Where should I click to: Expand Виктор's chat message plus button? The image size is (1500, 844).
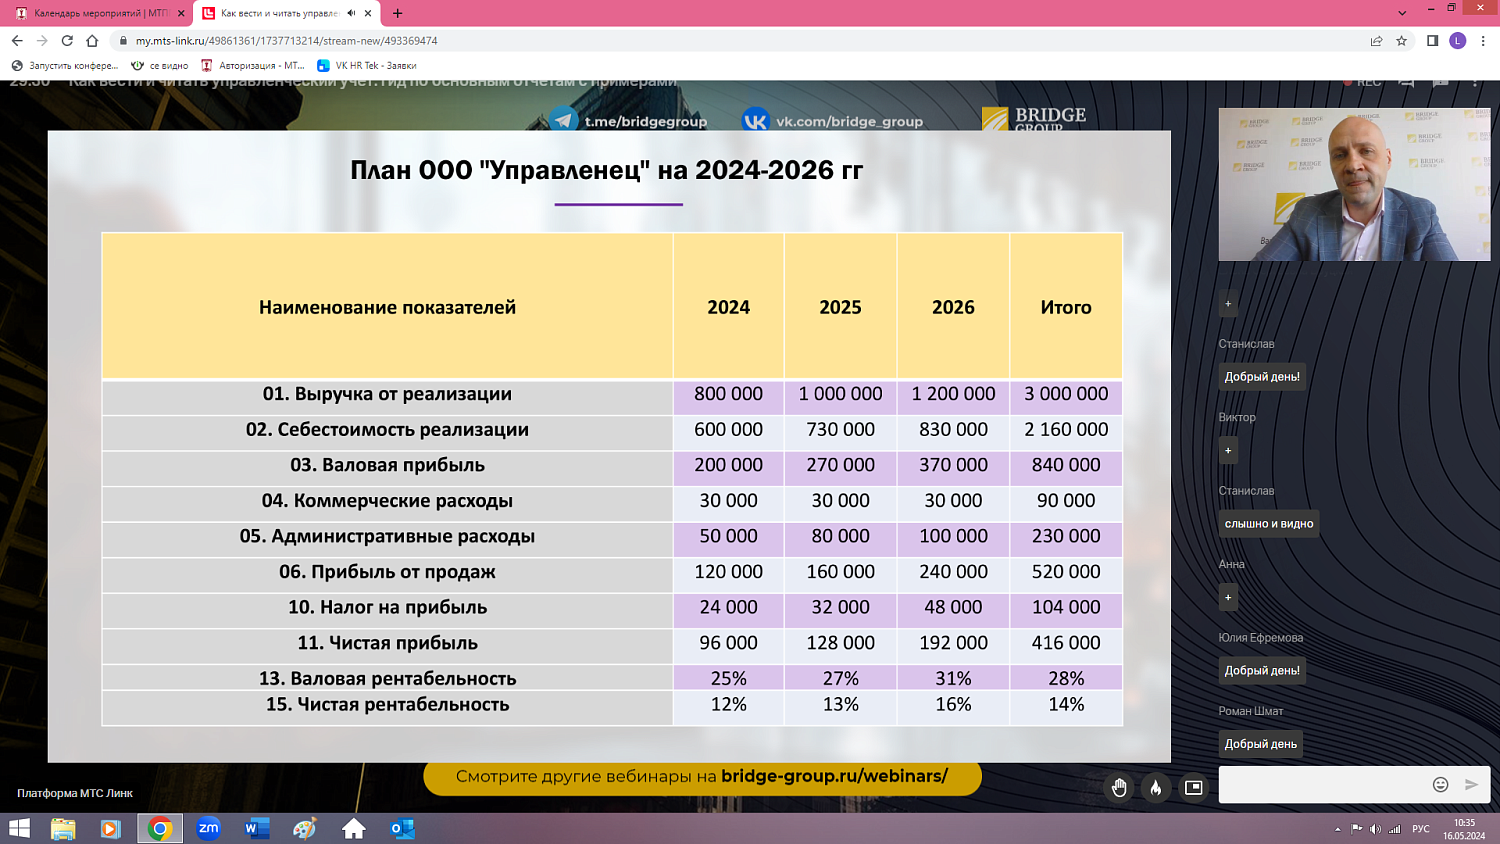tap(1227, 450)
